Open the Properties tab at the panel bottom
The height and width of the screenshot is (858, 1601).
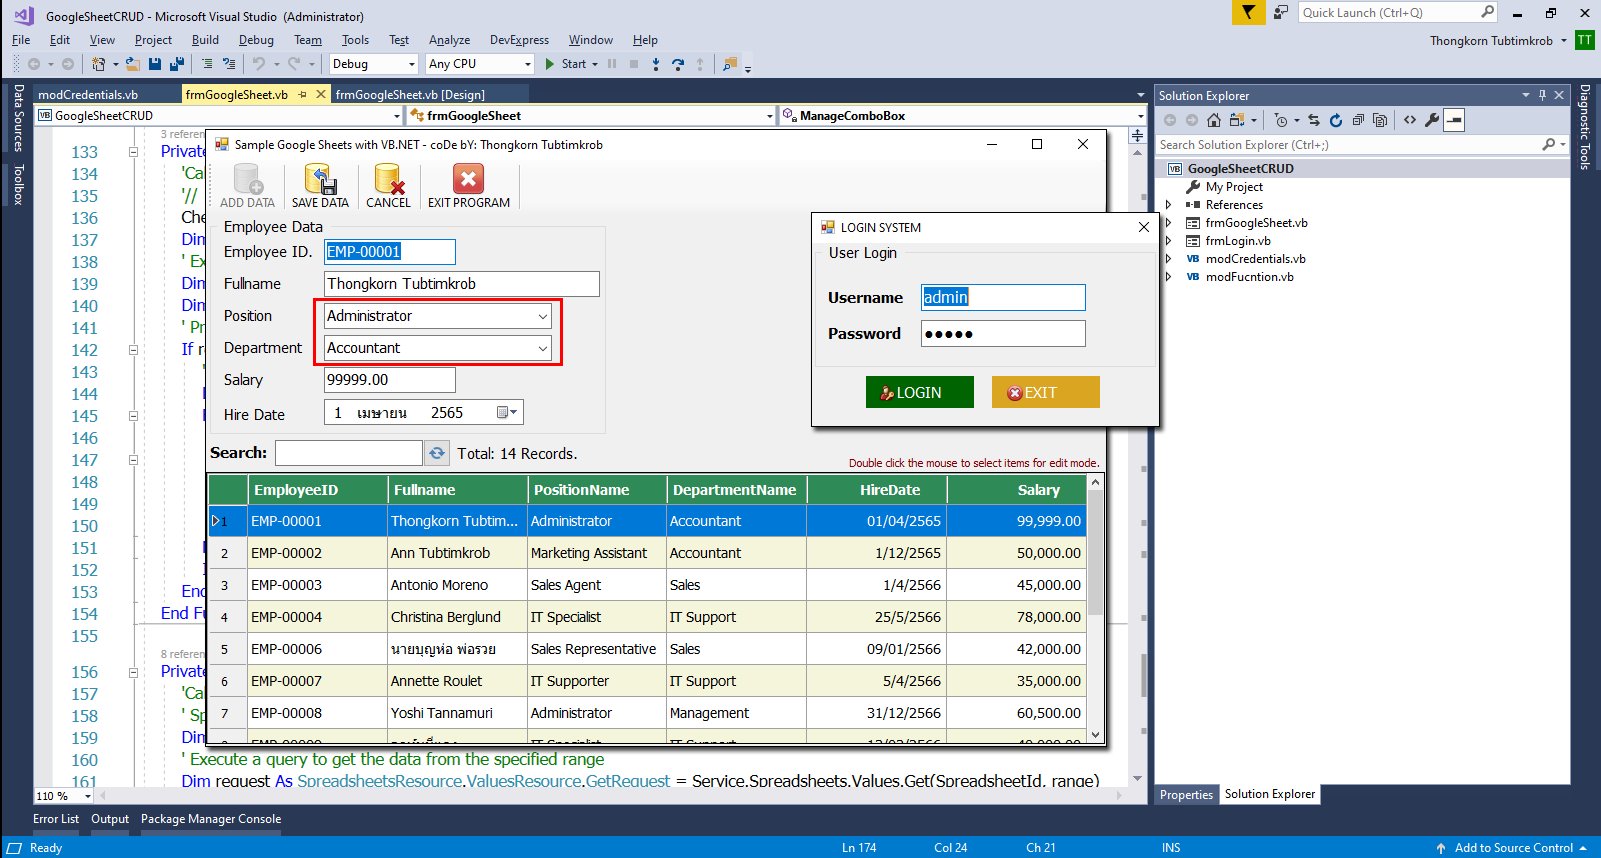click(1186, 795)
